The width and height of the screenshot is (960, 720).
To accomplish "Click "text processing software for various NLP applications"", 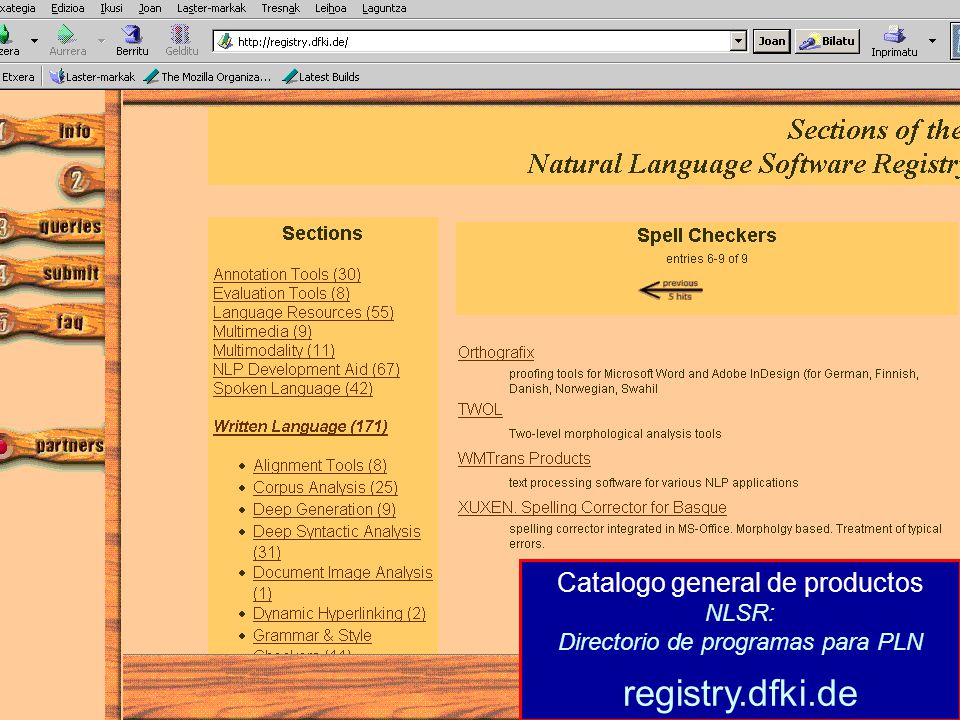I will click(x=653, y=482).
